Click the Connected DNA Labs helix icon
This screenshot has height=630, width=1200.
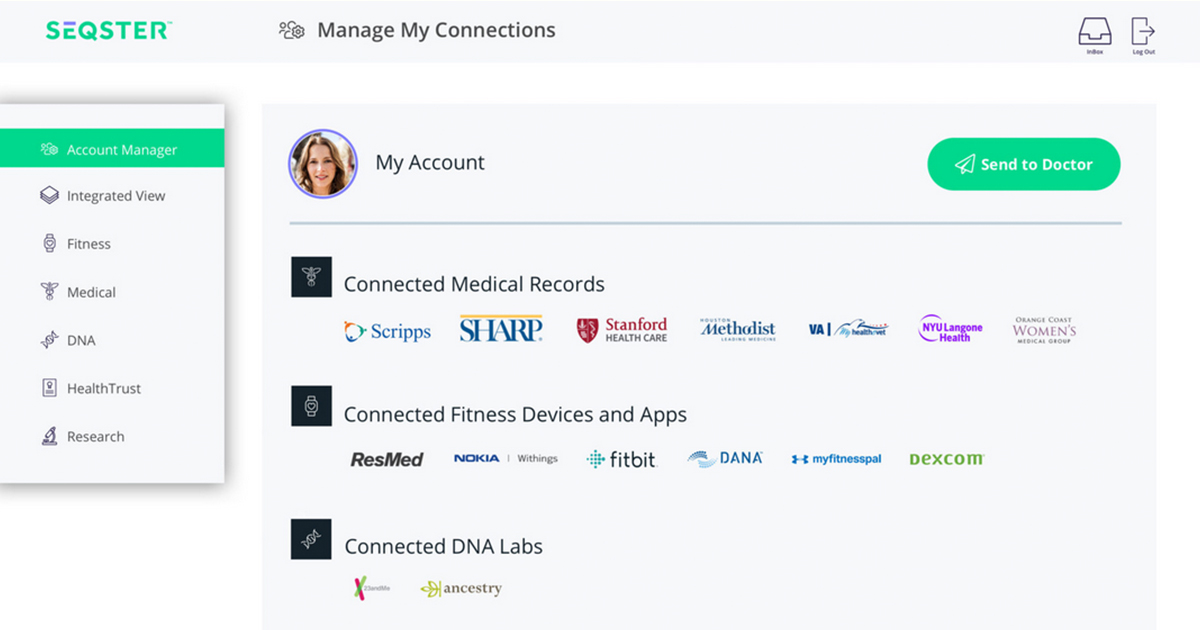(311, 538)
